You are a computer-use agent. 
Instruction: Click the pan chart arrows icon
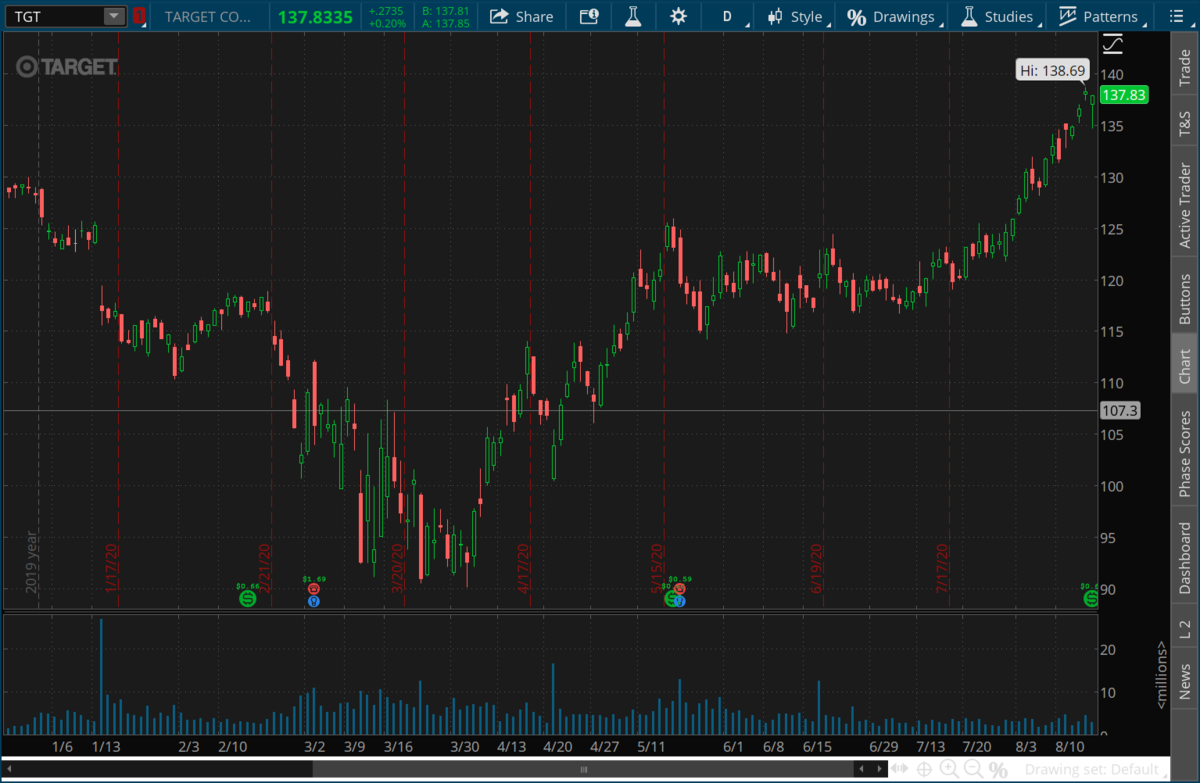[900, 769]
